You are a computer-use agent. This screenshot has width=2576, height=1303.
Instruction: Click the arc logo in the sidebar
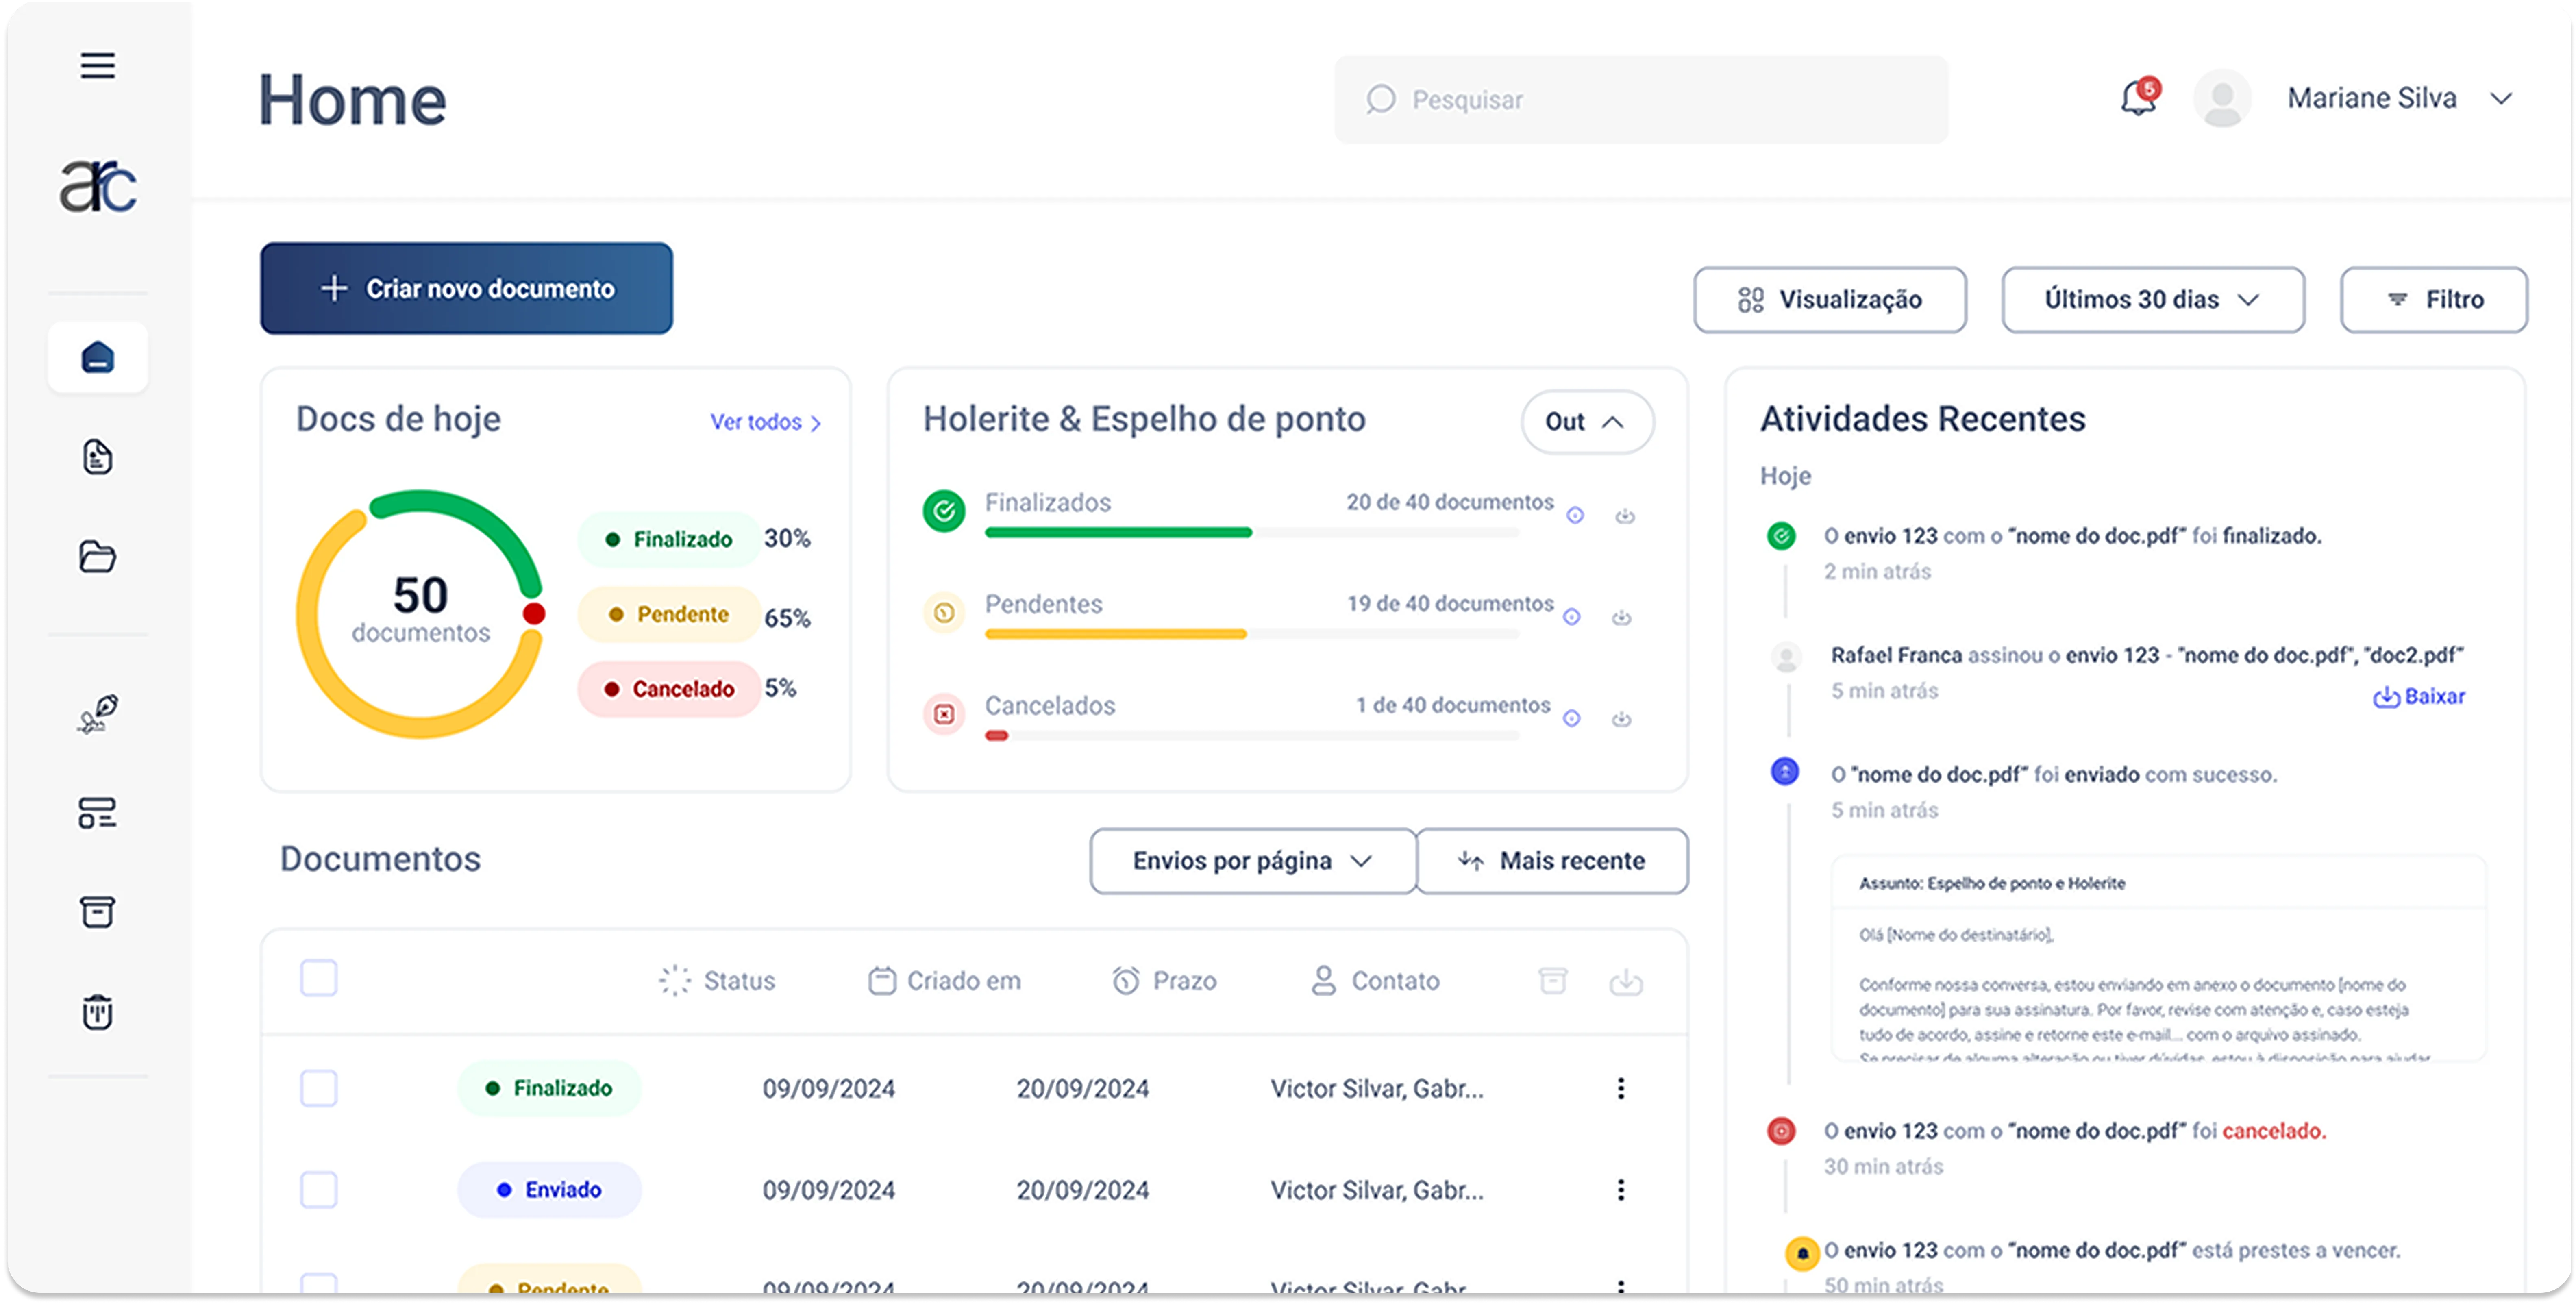click(x=98, y=186)
